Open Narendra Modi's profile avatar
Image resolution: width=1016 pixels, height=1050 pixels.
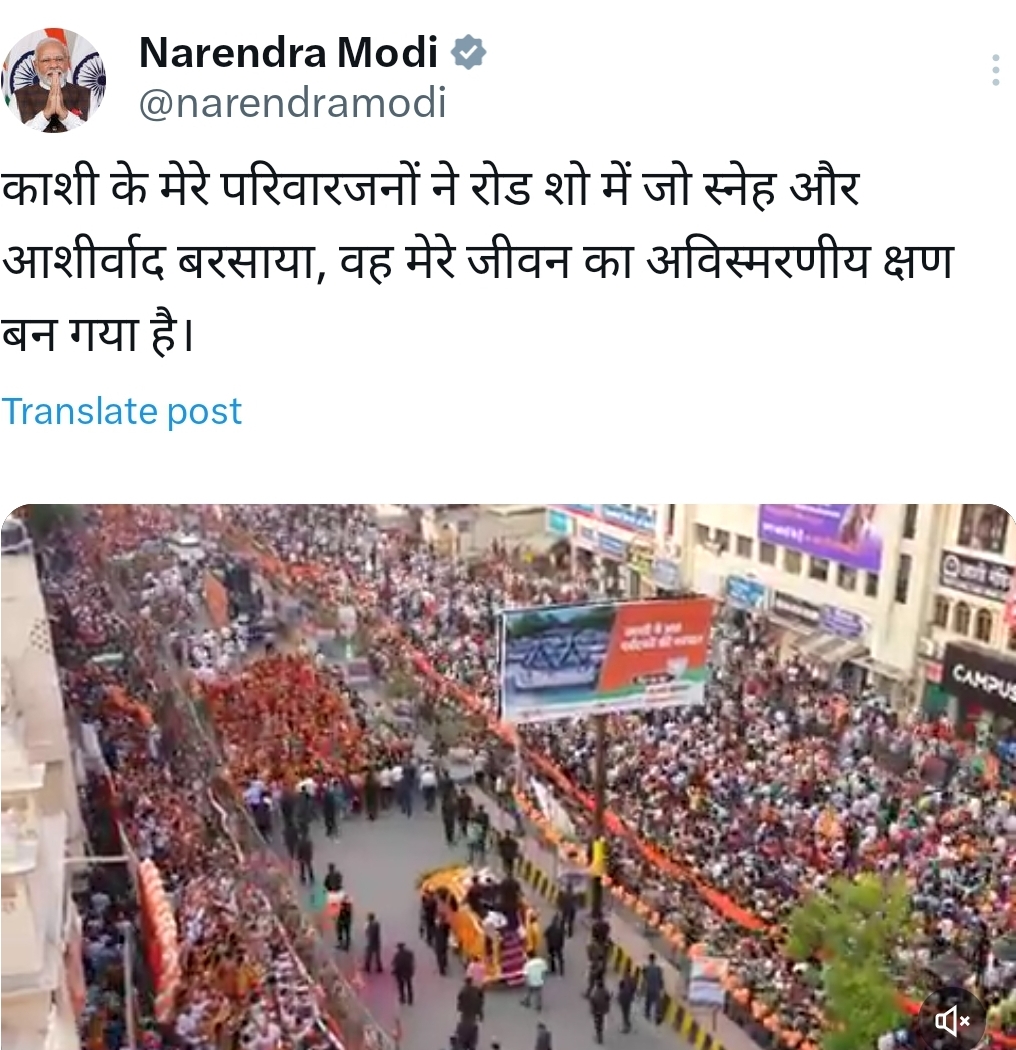point(54,79)
